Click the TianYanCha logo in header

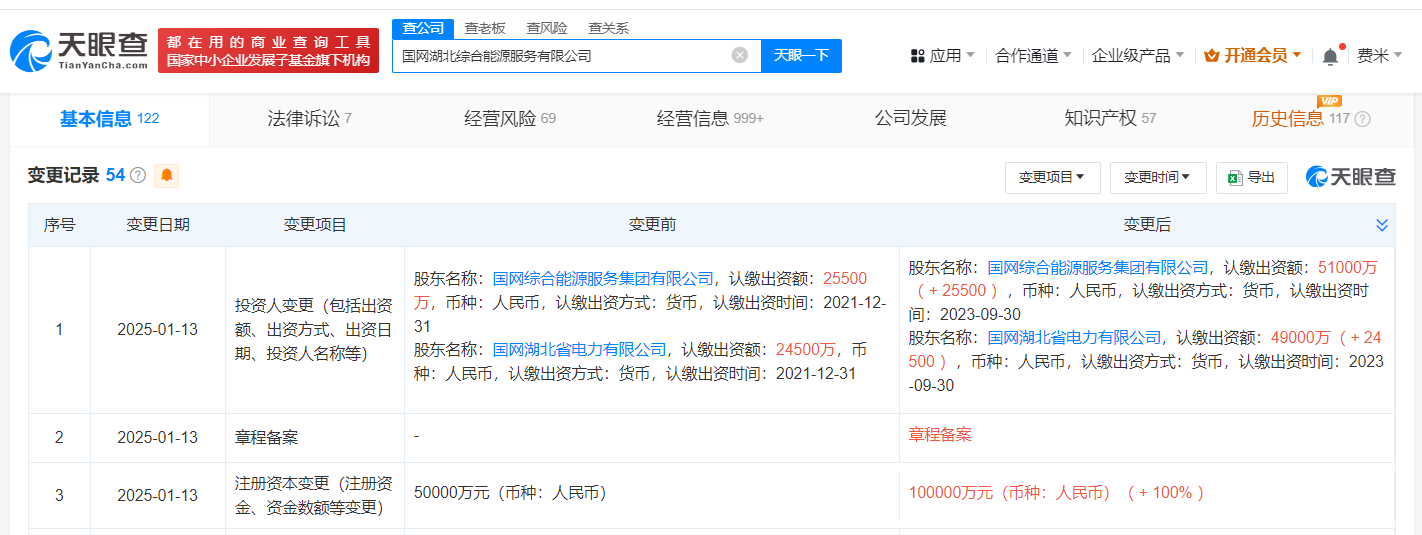coord(79,50)
